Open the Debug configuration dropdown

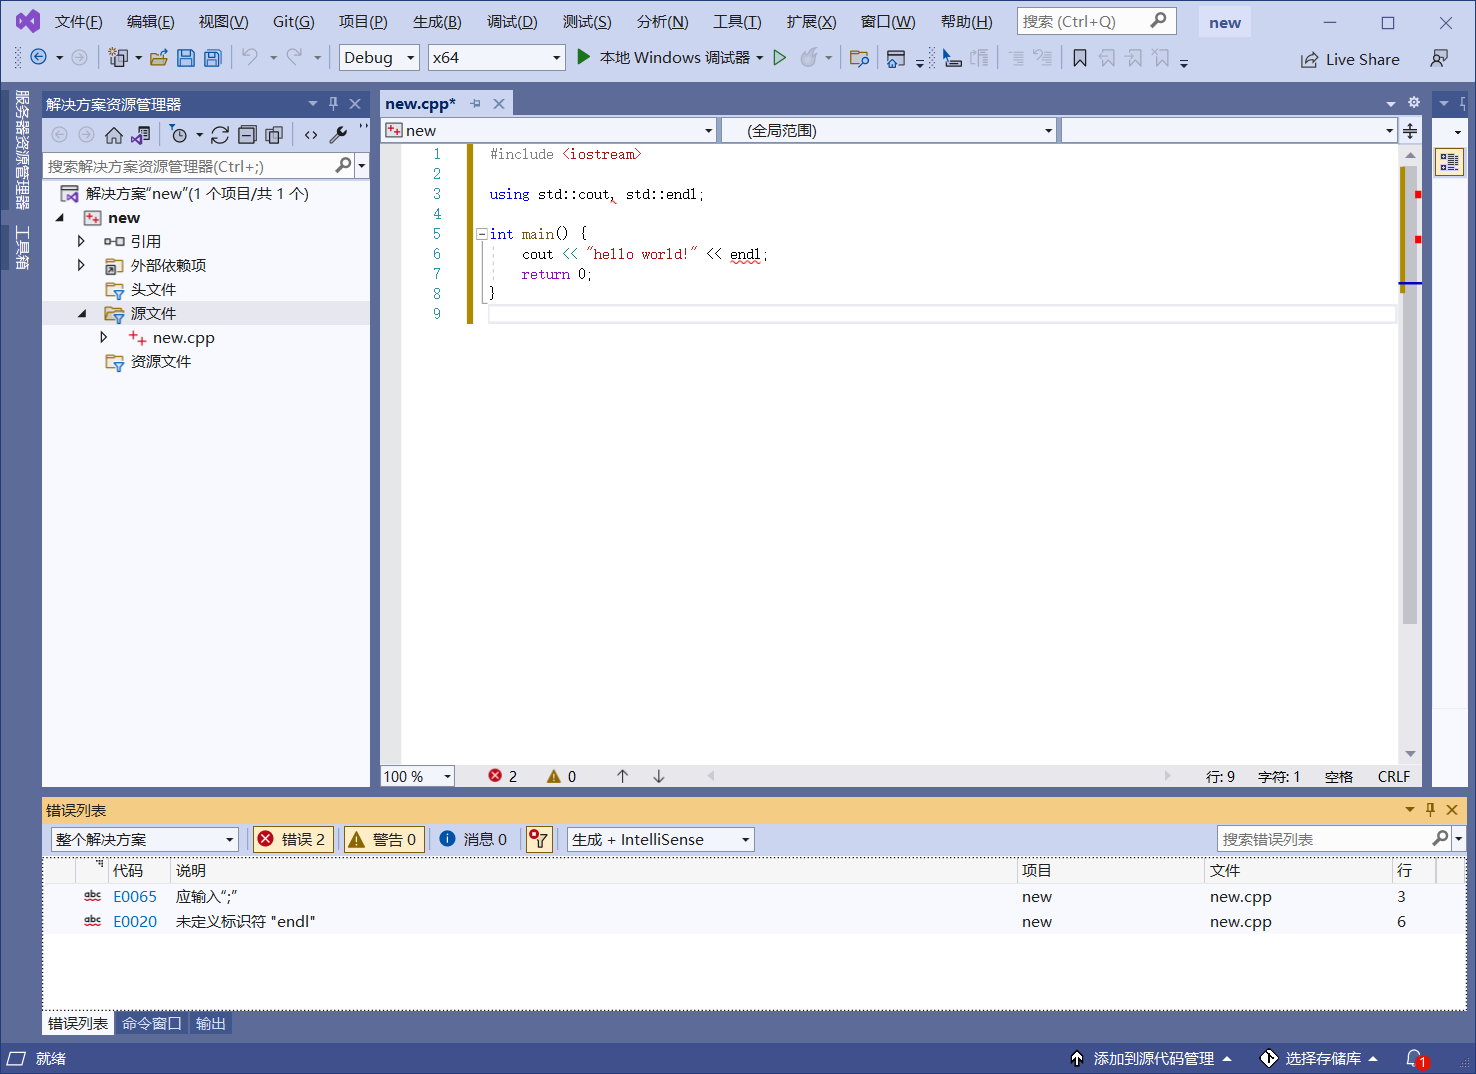point(379,58)
